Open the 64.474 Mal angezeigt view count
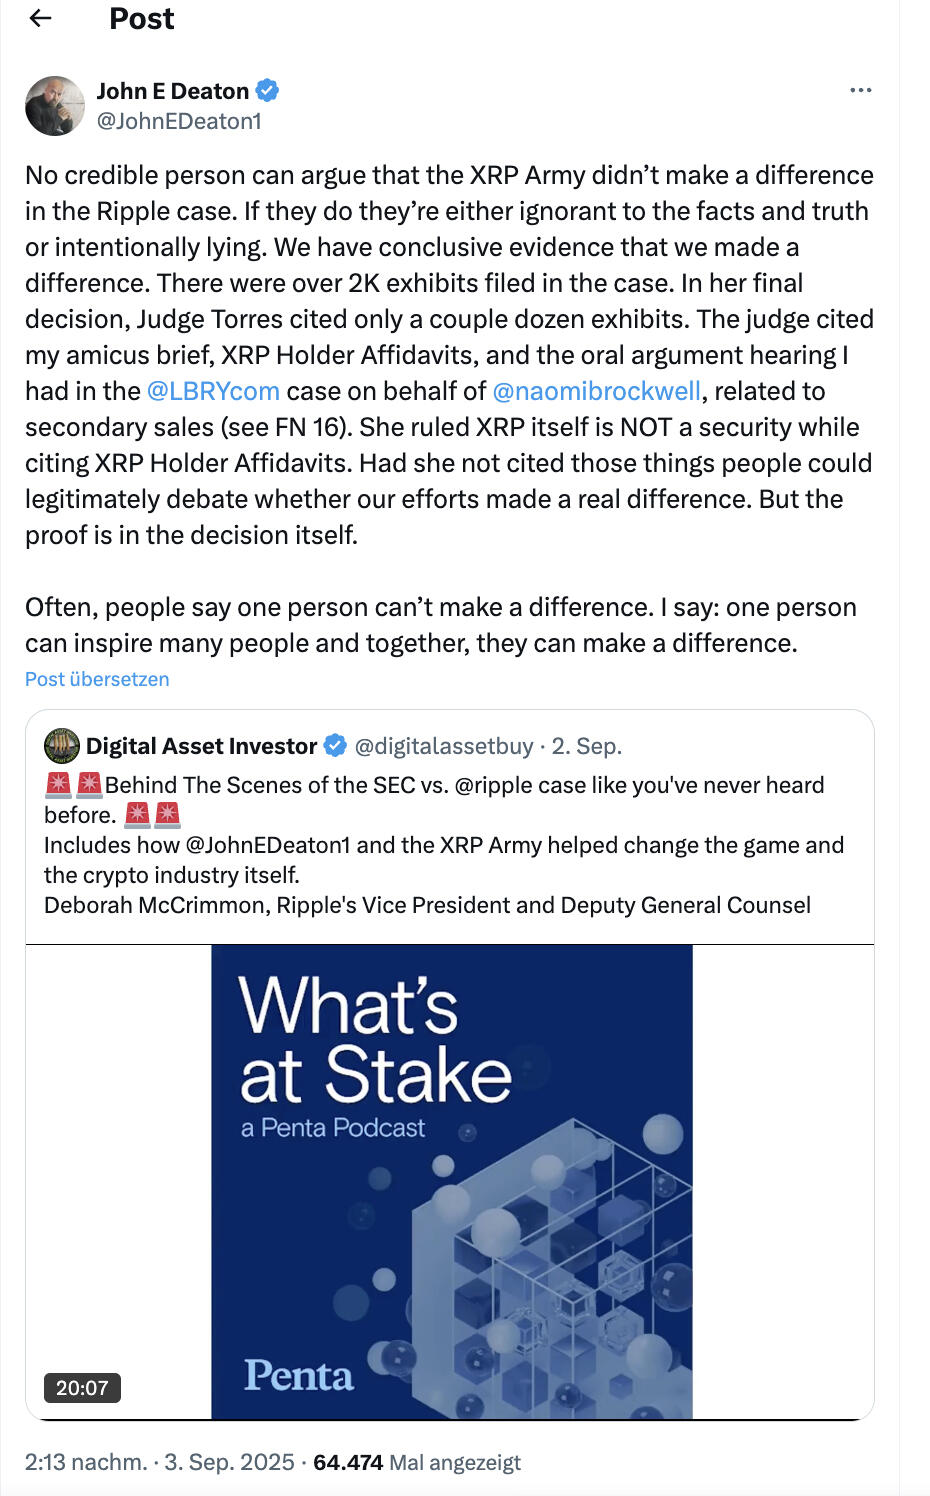This screenshot has width=930, height=1496. click(417, 1462)
